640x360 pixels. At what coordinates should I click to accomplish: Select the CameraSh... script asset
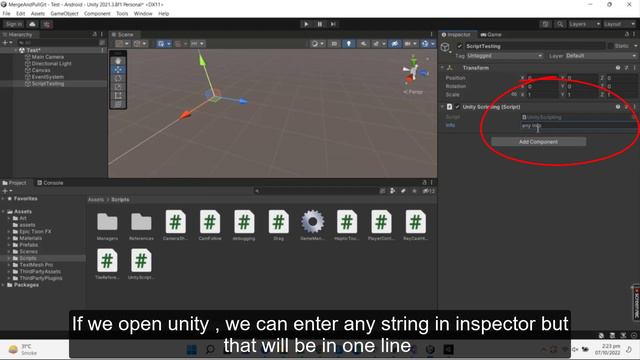(176, 225)
